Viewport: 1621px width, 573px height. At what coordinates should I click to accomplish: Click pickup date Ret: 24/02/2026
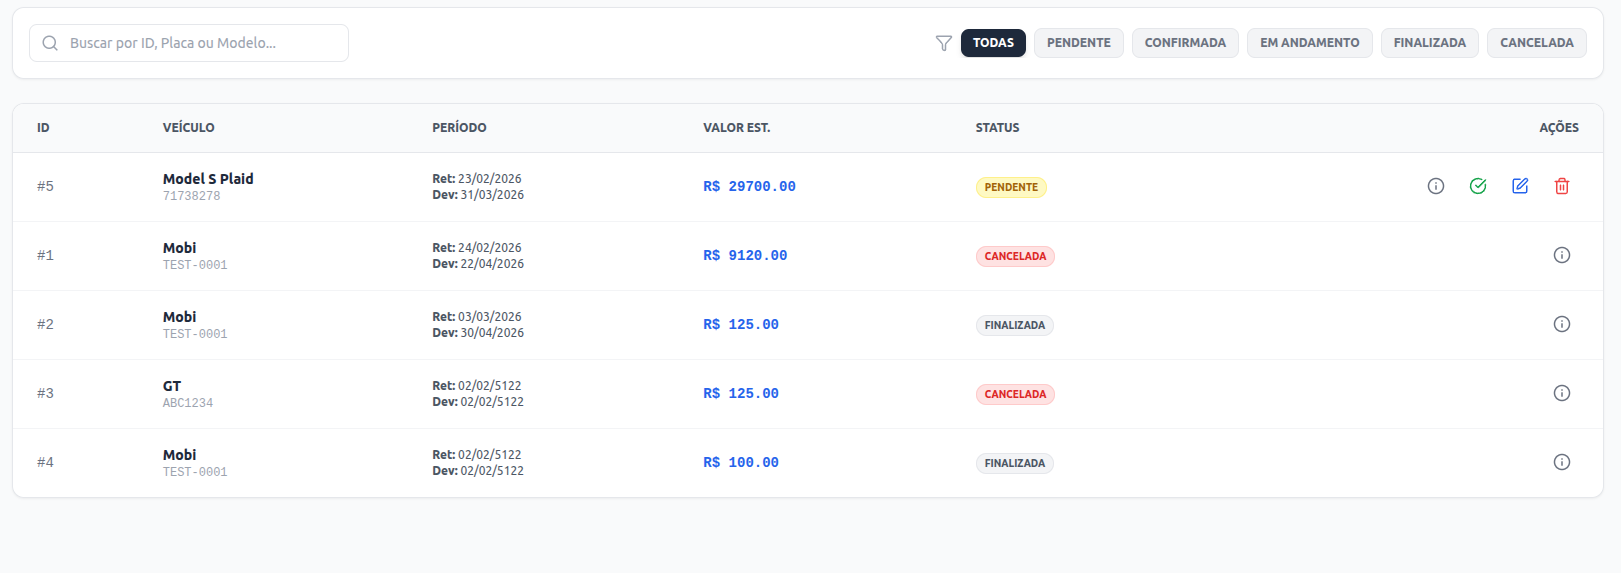pyautogui.click(x=477, y=248)
